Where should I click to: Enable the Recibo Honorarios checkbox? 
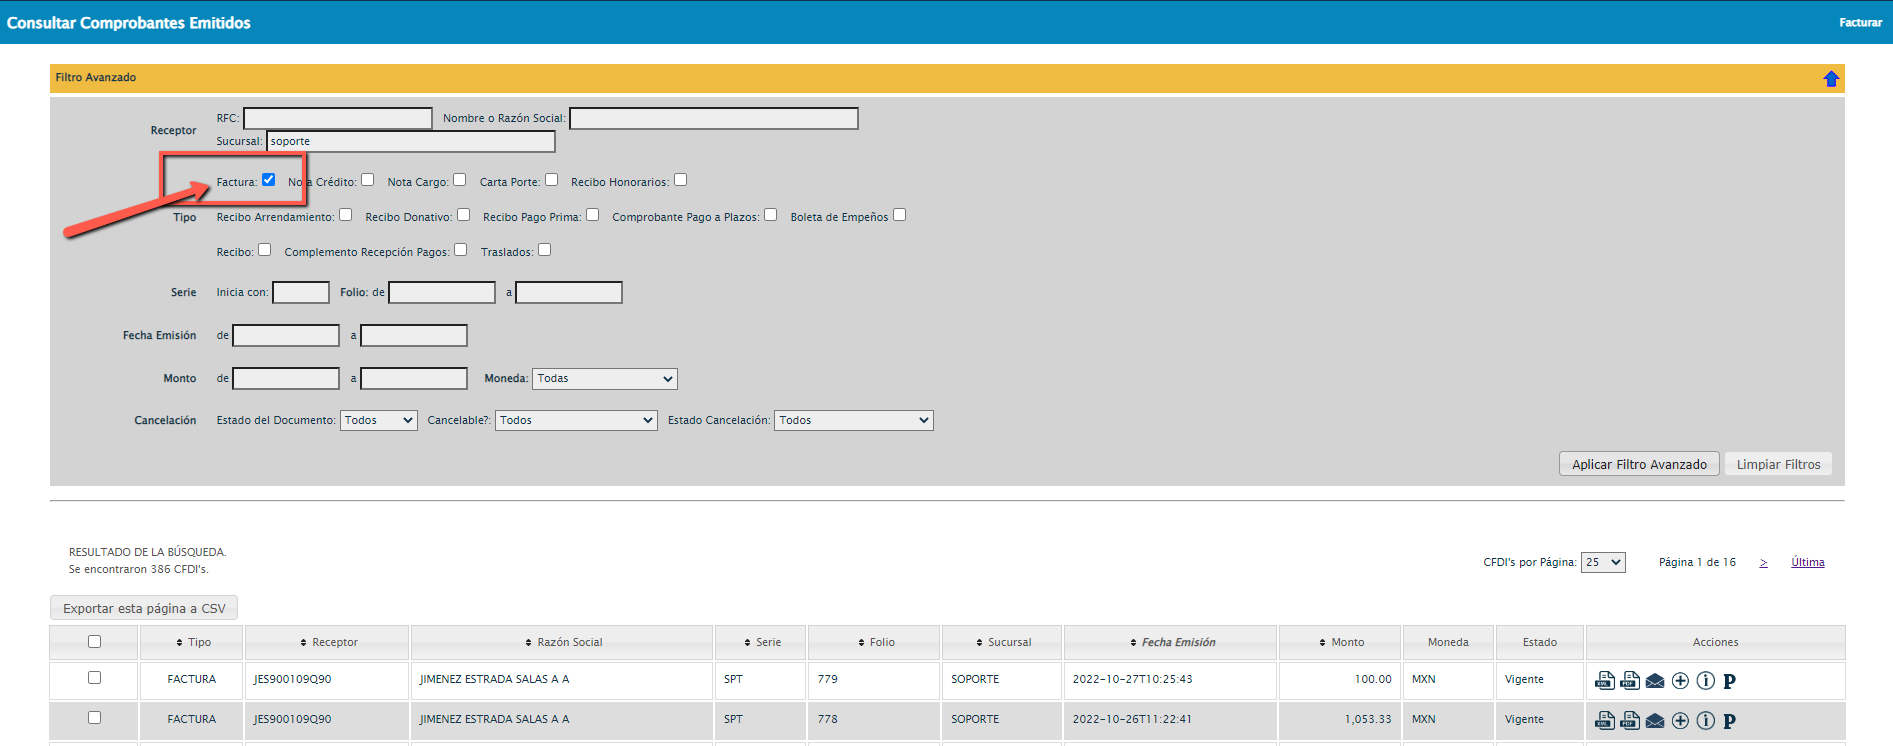680,180
